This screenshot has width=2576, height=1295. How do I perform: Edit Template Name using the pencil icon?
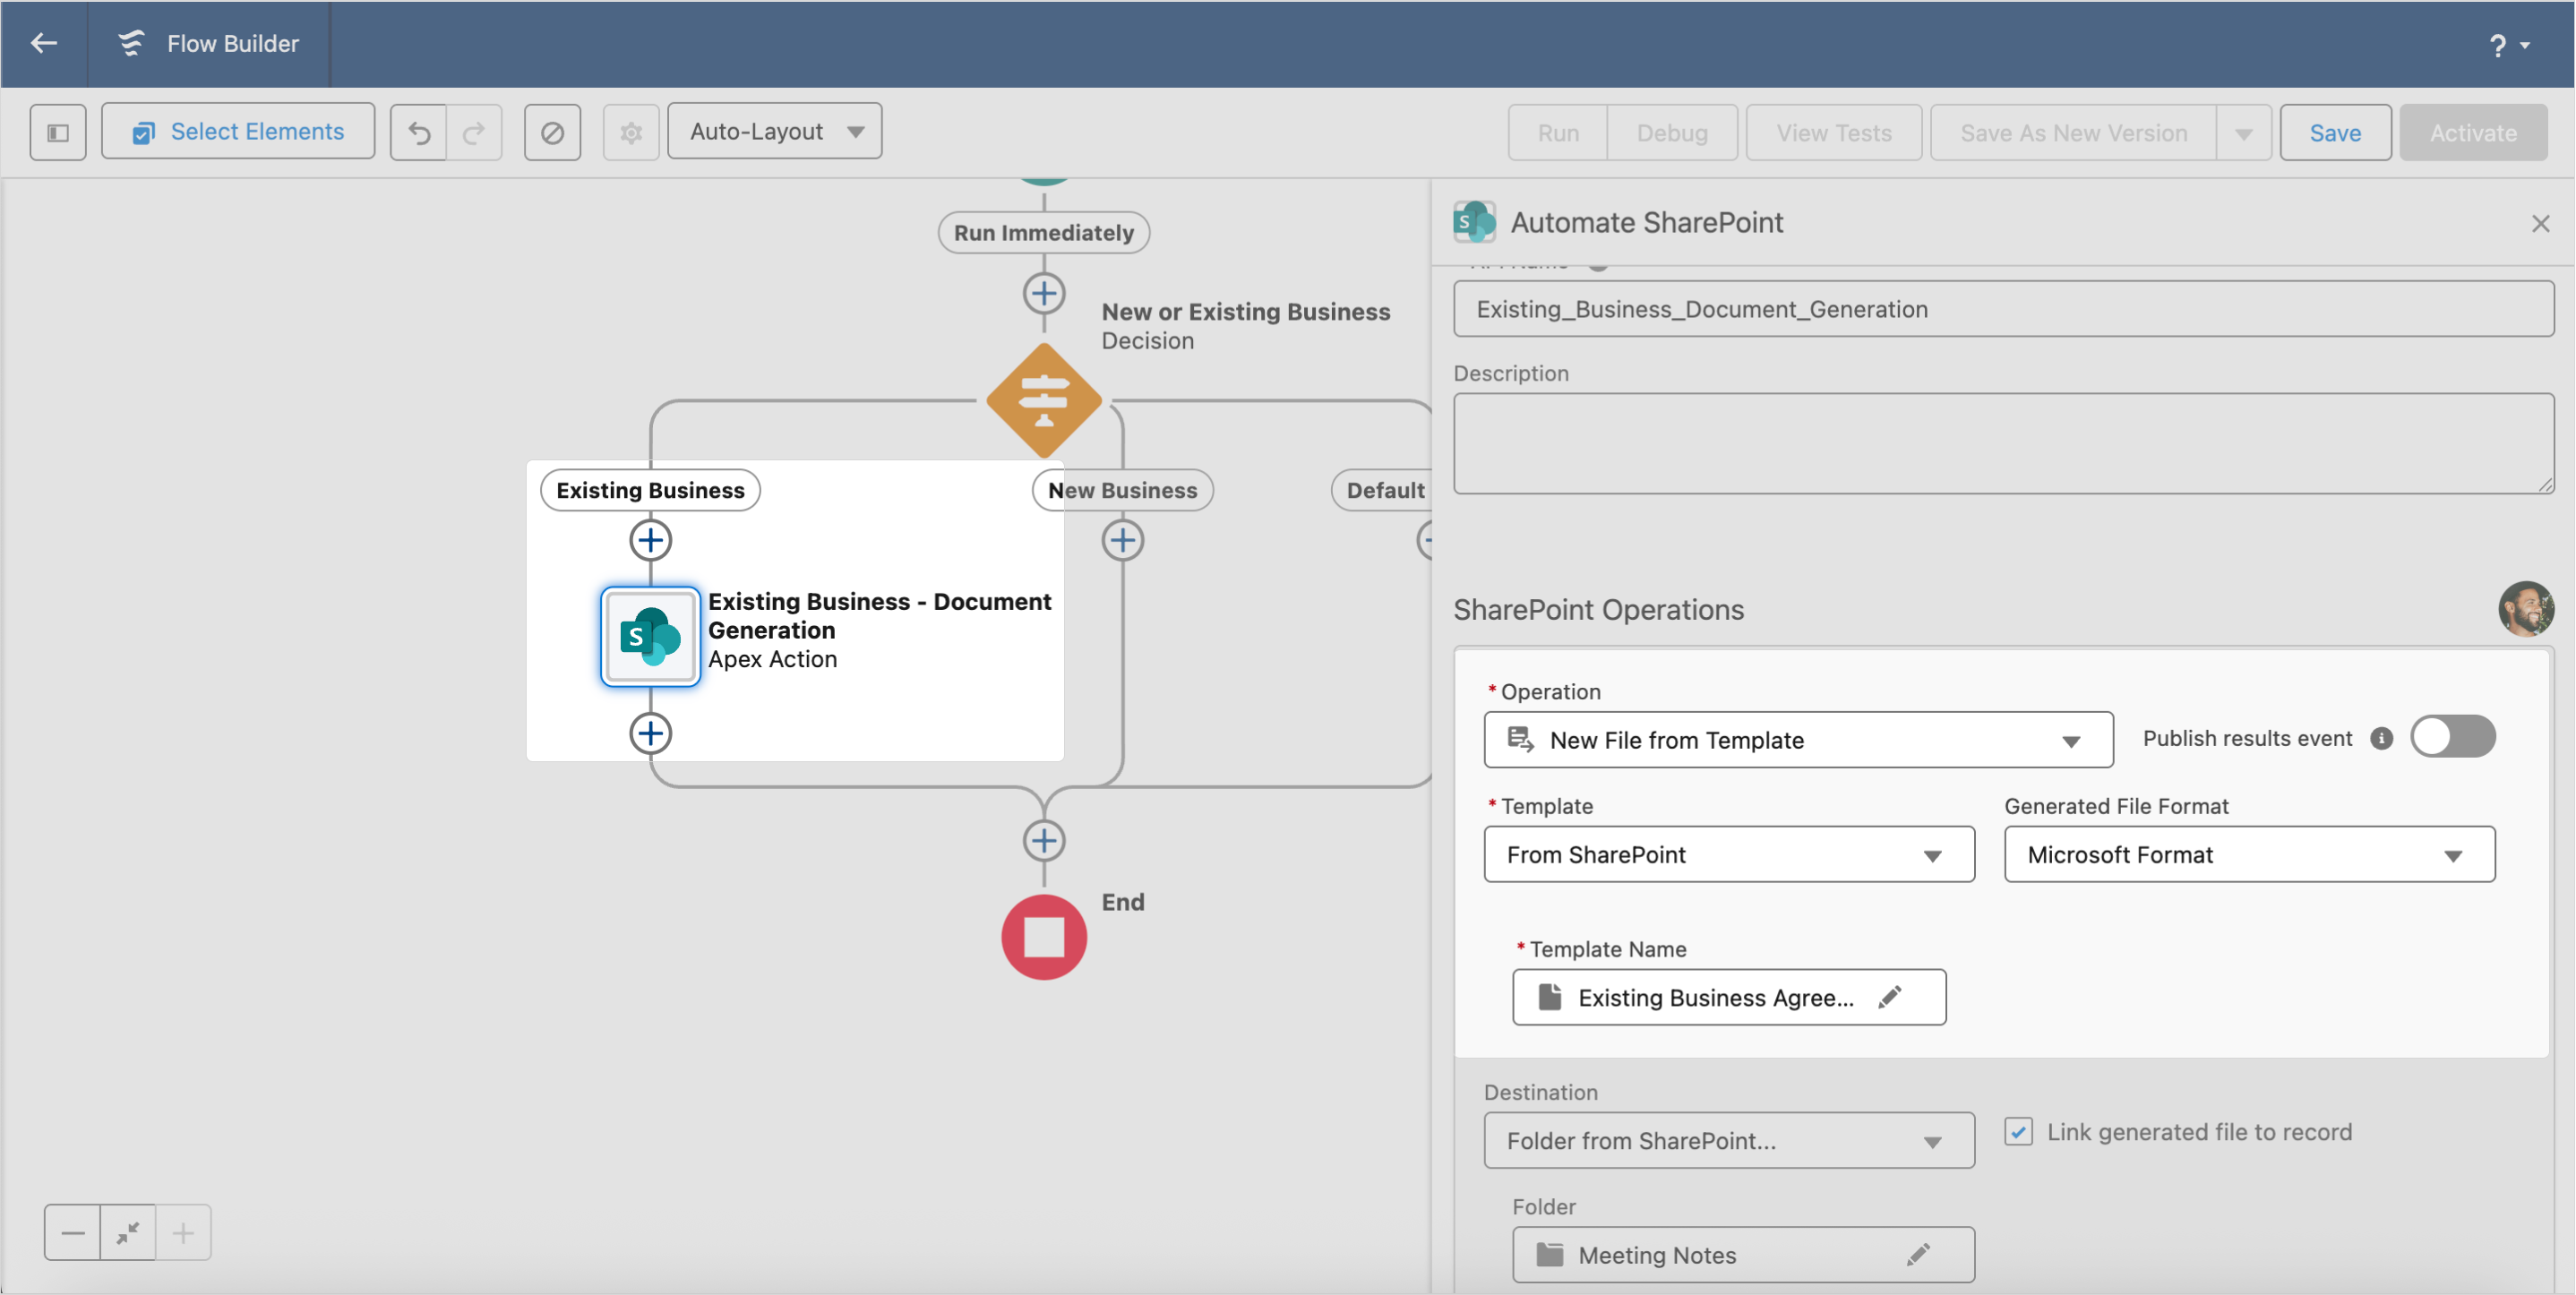point(1890,997)
